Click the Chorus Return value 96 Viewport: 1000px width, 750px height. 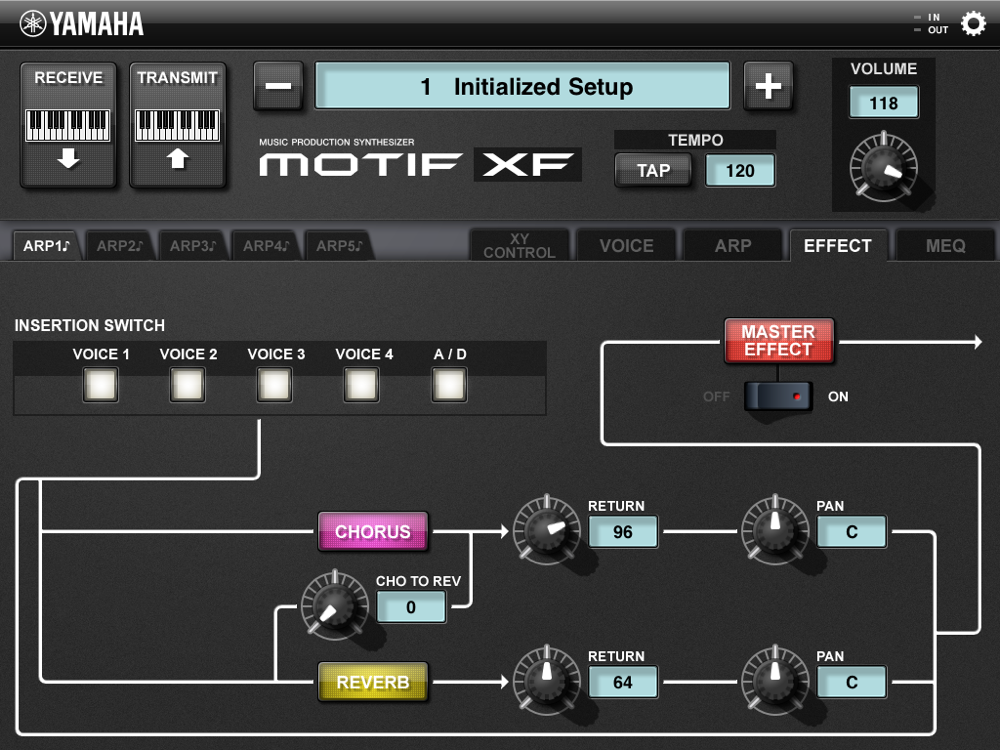tap(622, 532)
